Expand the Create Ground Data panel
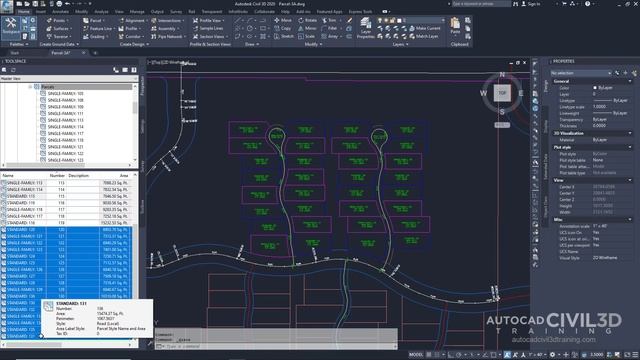The height and width of the screenshot is (360, 640). [59, 44]
